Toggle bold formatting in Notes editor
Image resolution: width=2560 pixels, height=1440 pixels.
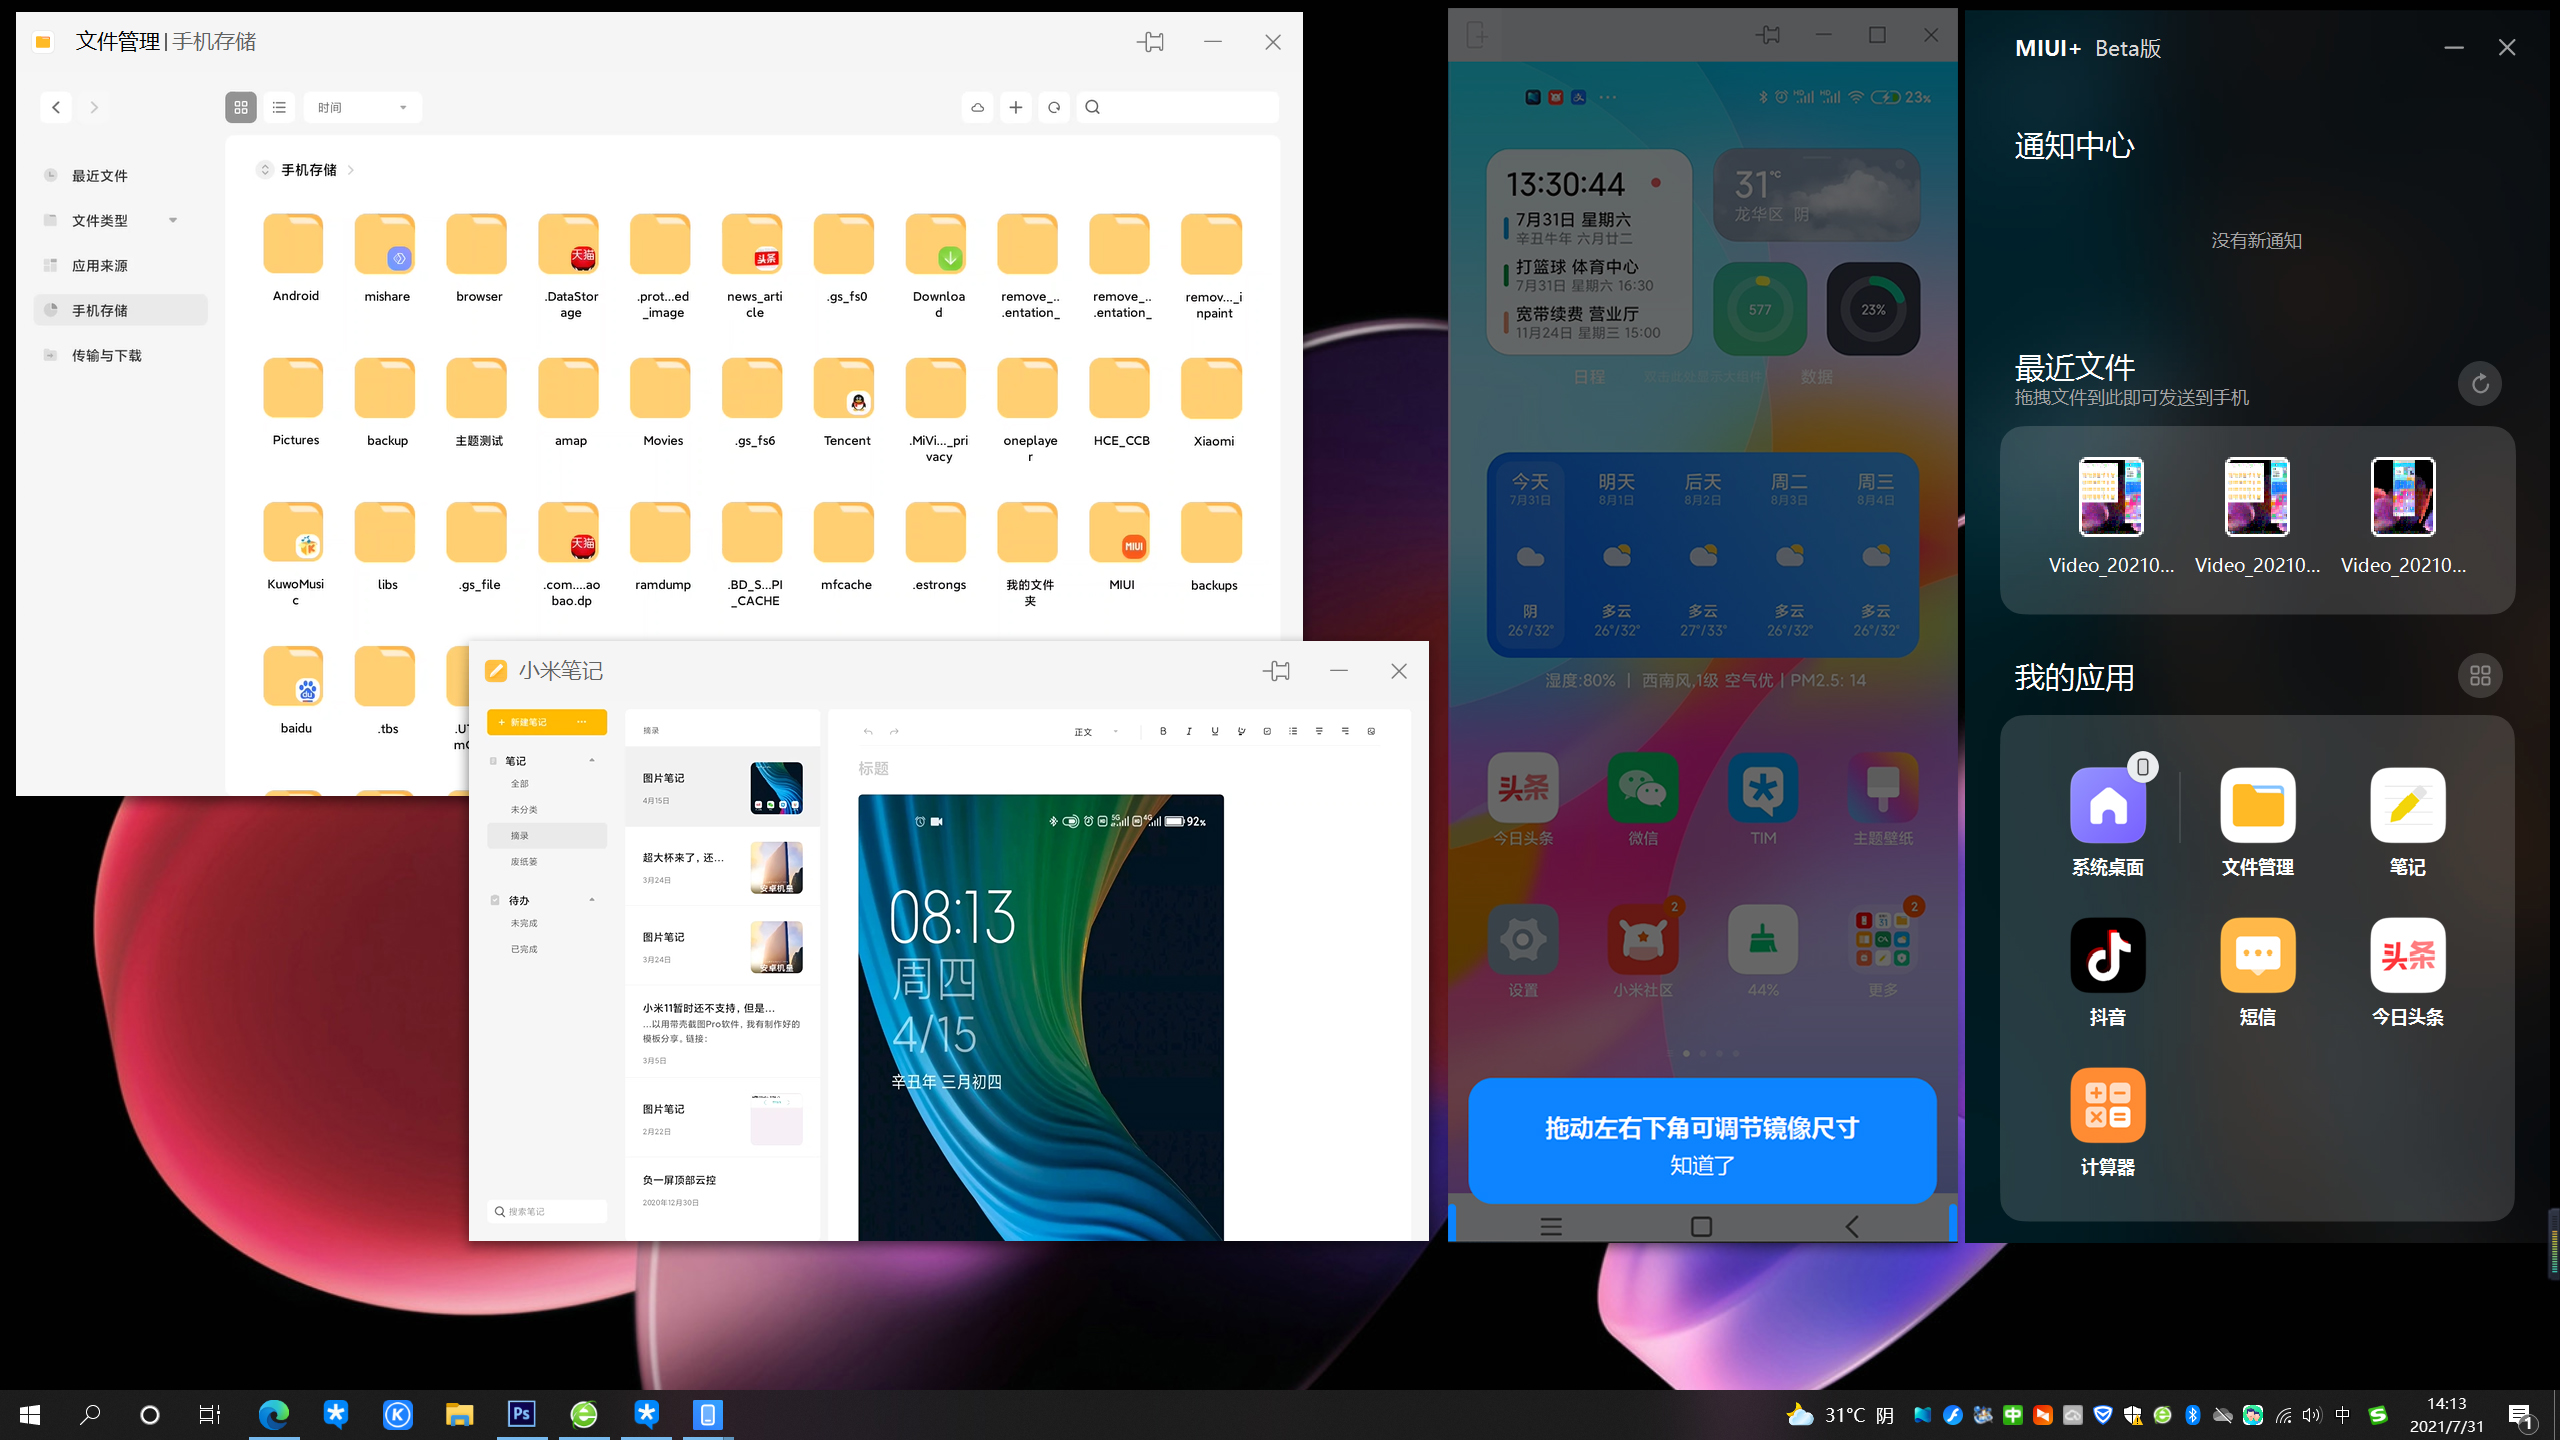point(1163,731)
